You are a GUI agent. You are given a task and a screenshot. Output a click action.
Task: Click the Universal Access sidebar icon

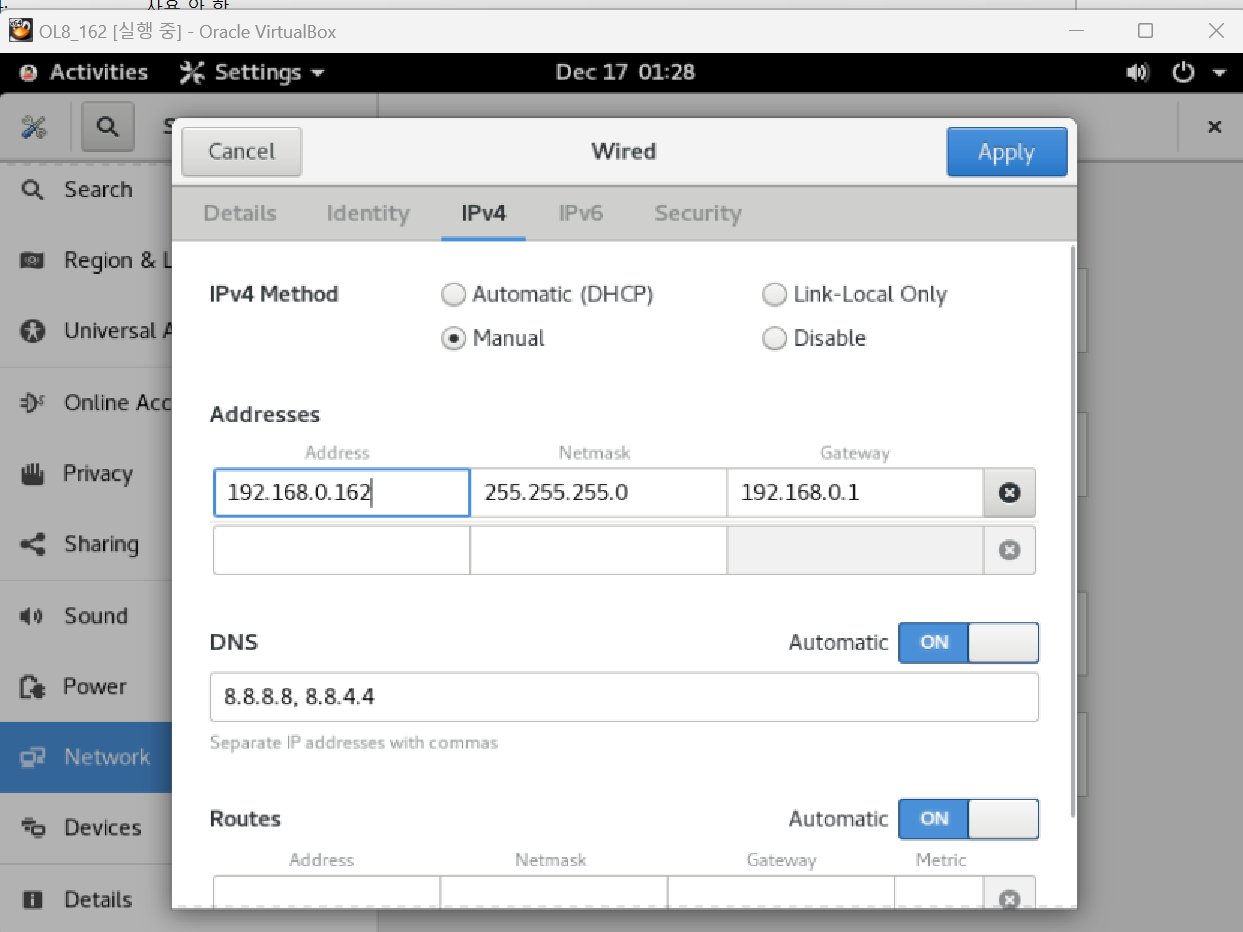point(33,331)
